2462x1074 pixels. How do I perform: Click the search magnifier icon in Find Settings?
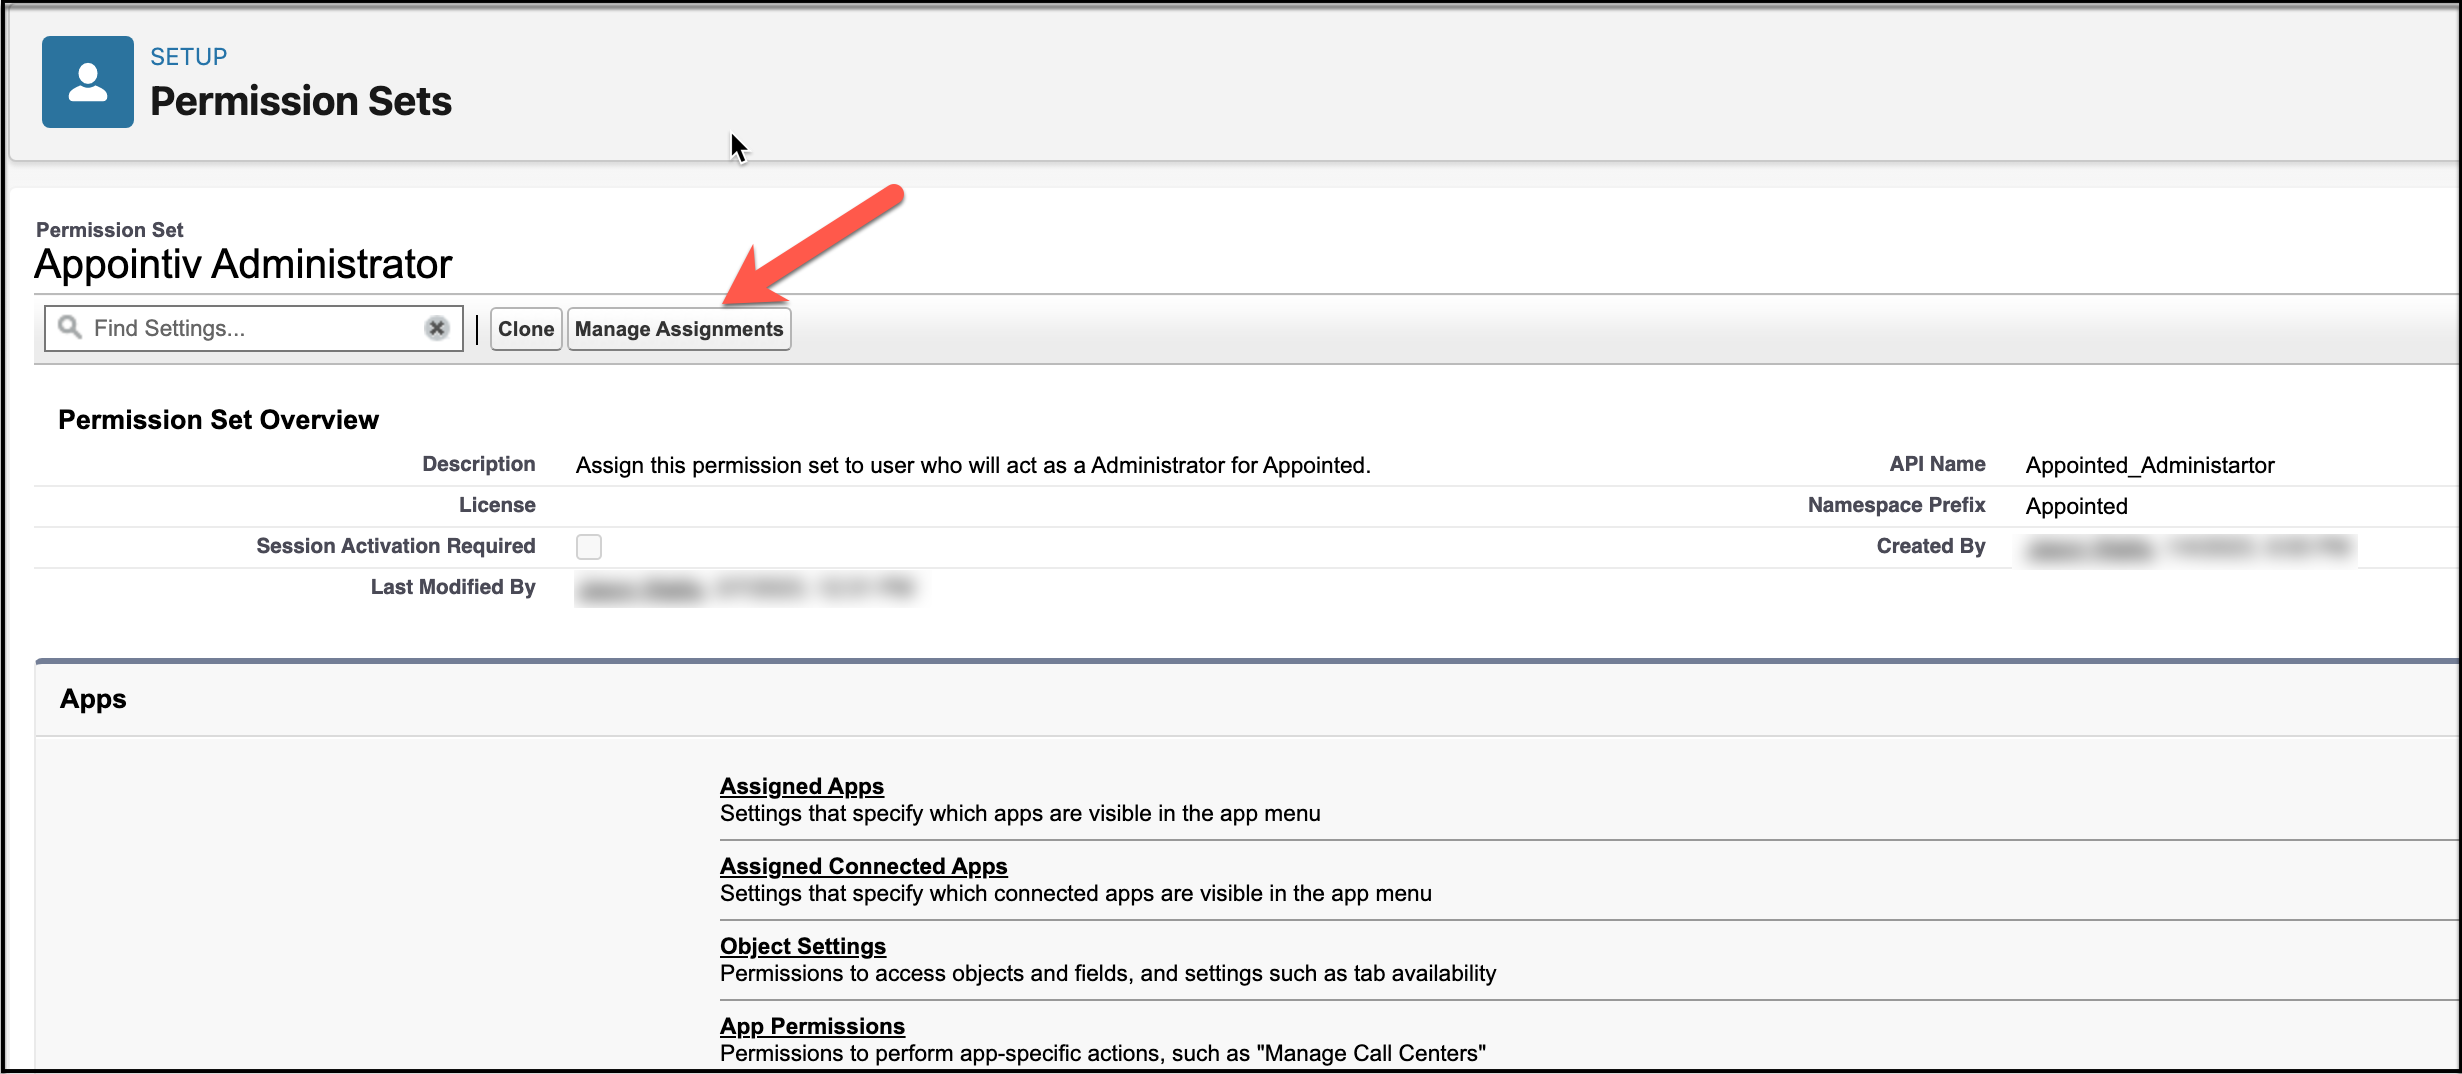pos(69,327)
